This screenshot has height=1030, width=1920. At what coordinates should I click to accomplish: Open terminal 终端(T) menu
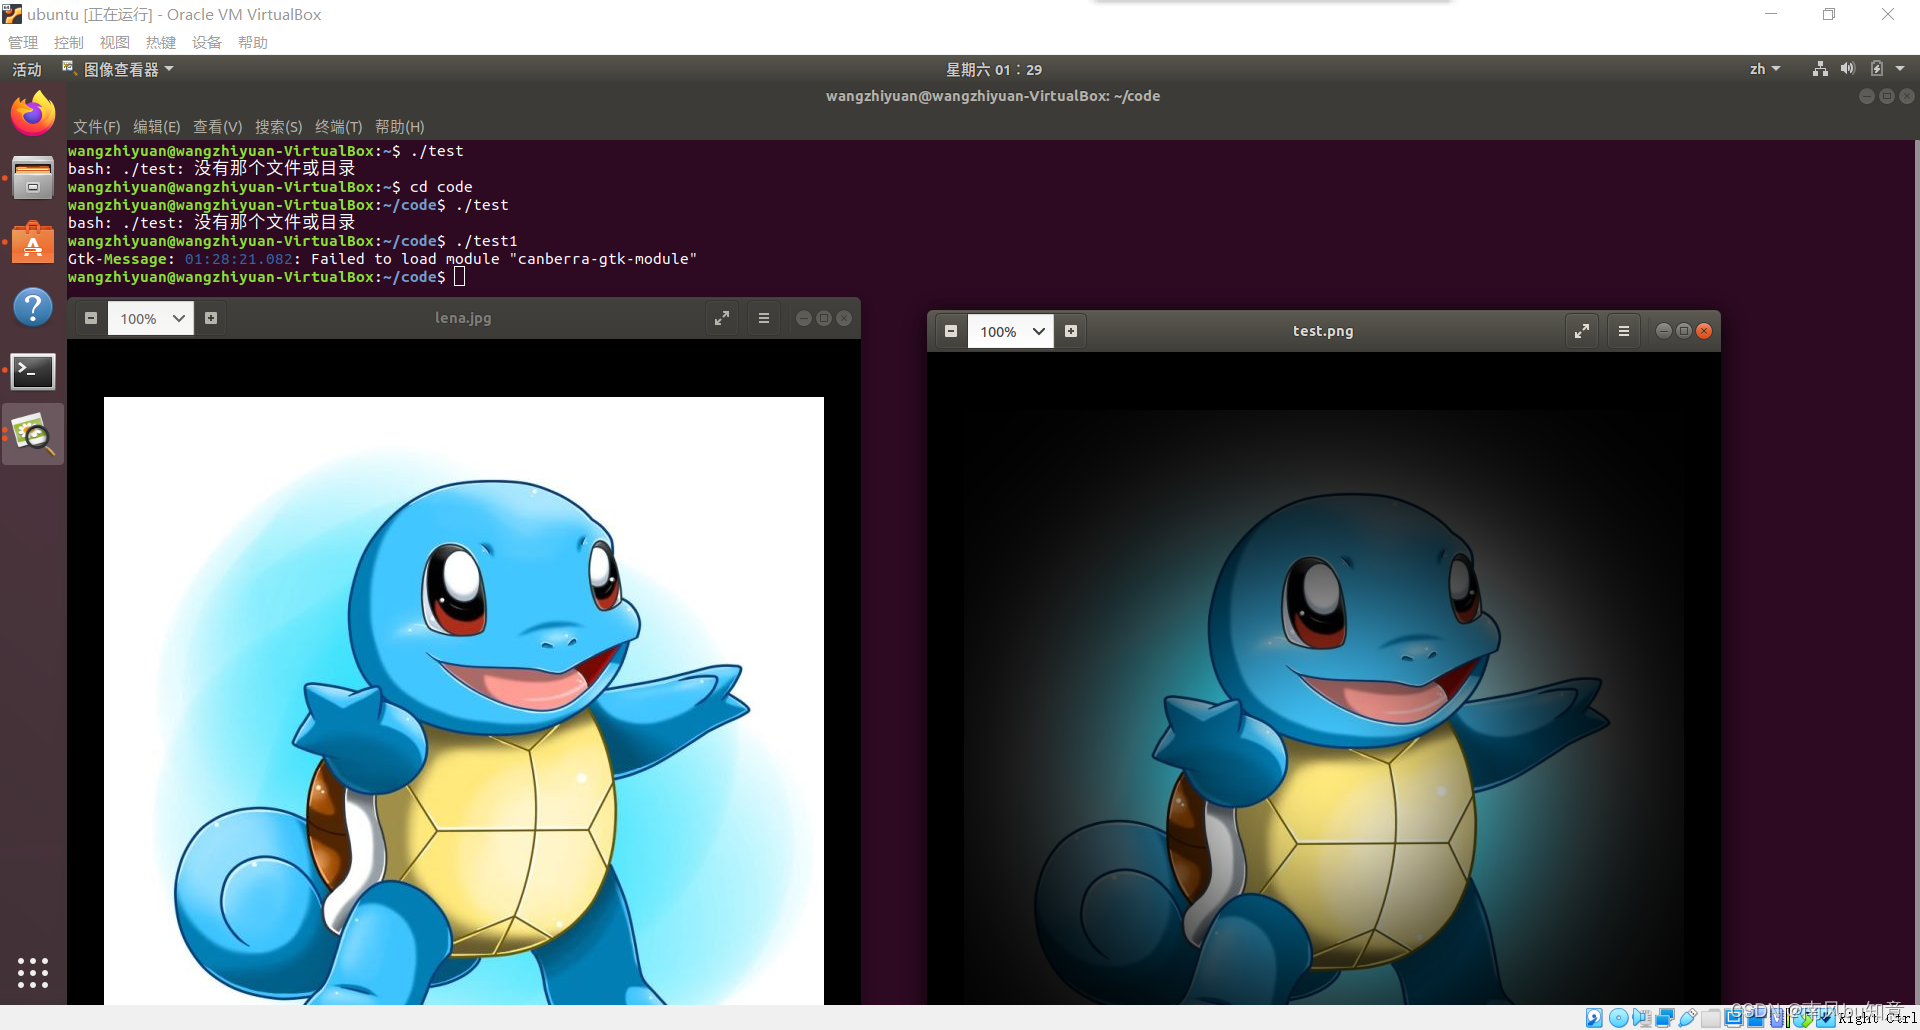[338, 127]
